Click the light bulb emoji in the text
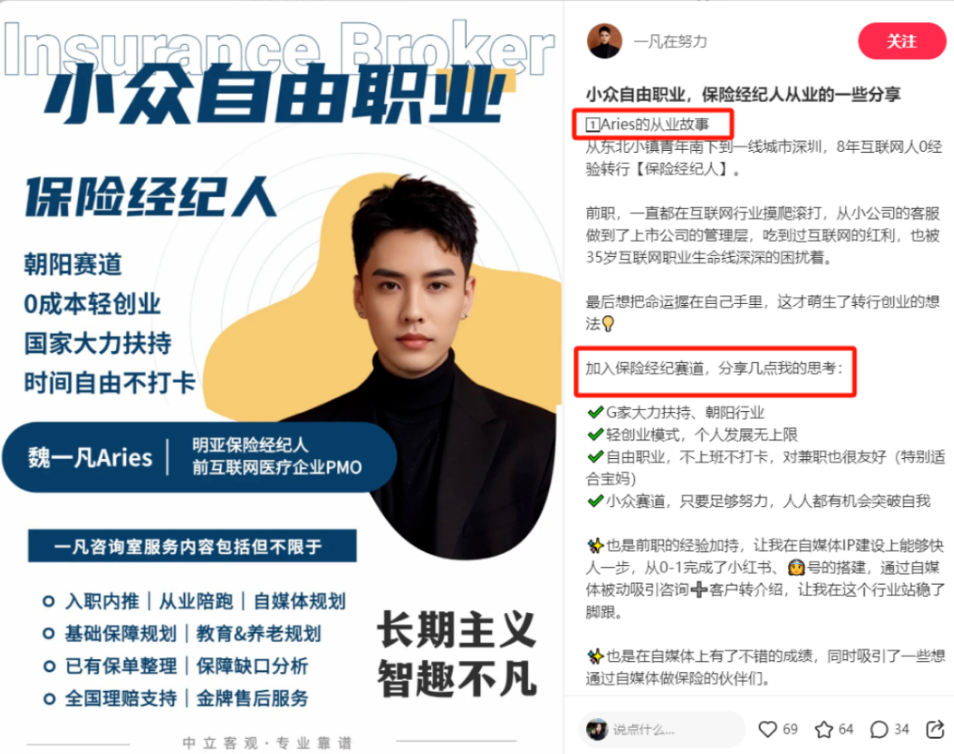954x754 pixels. pyautogui.click(x=608, y=324)
